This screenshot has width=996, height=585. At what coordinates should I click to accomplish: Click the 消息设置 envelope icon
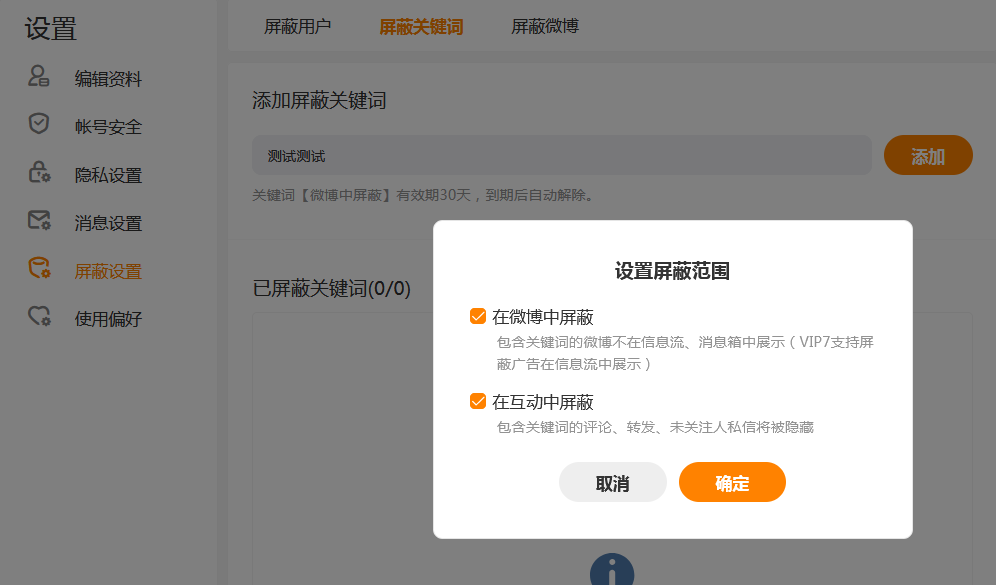[39, 220]
